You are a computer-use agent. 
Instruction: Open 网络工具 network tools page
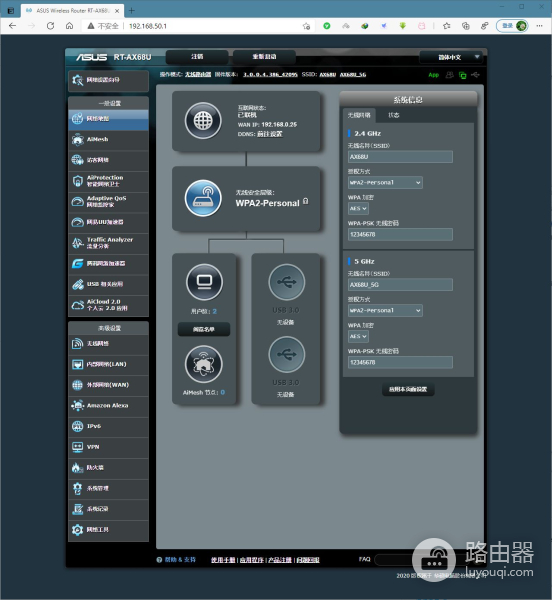pyautogui.click(x=108, y=530)
